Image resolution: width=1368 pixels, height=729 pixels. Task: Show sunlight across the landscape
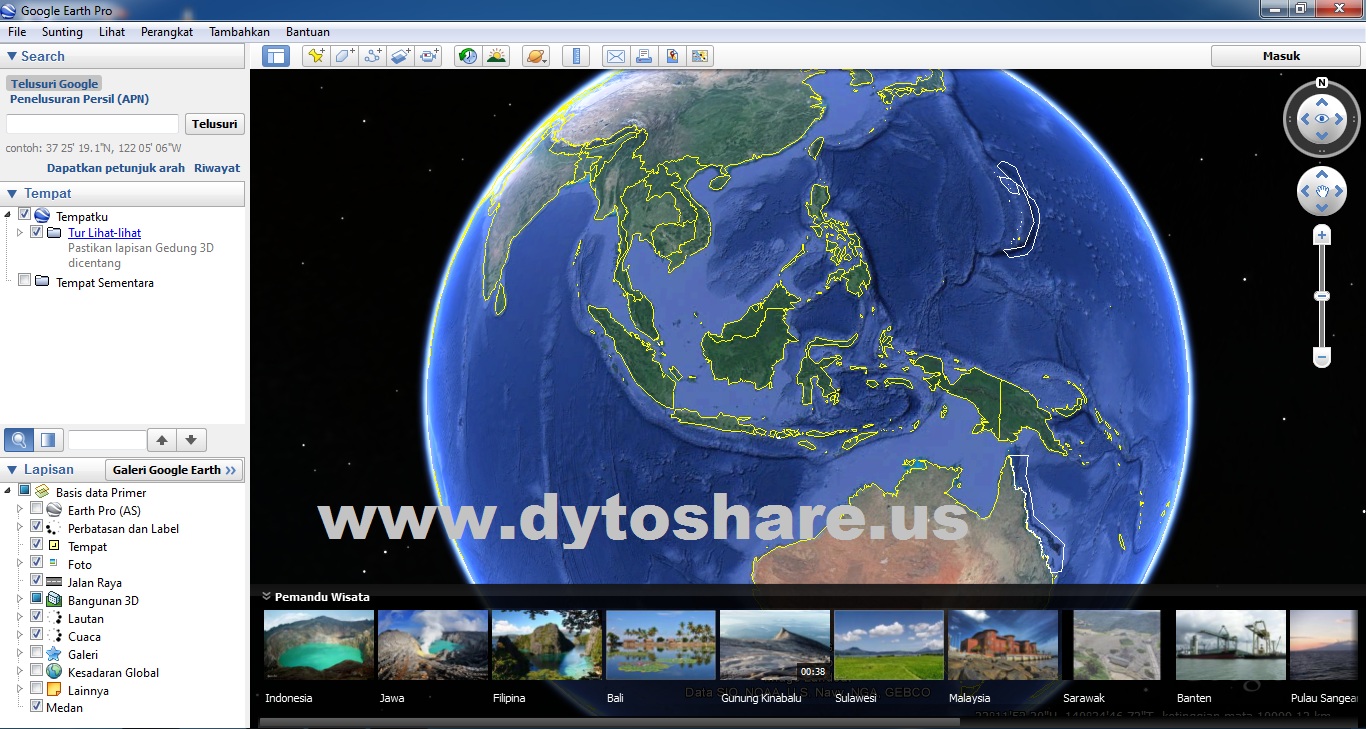(496, 56)
